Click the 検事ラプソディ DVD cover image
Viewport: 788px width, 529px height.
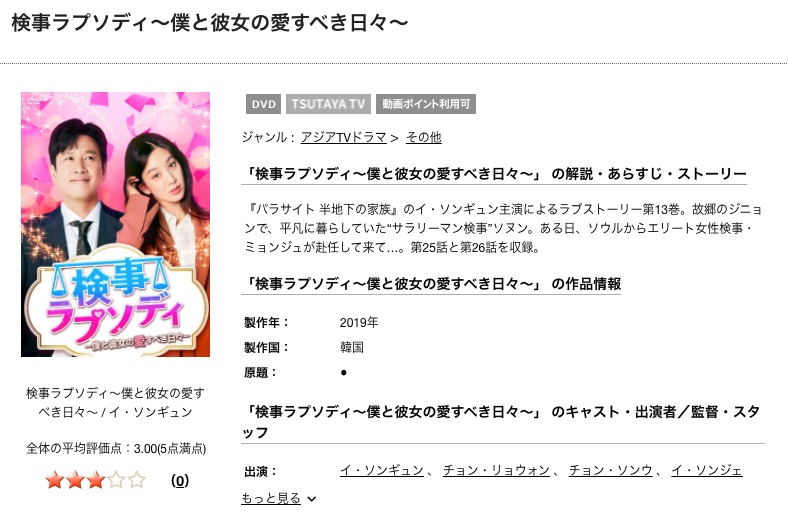[x=116, y=224]
